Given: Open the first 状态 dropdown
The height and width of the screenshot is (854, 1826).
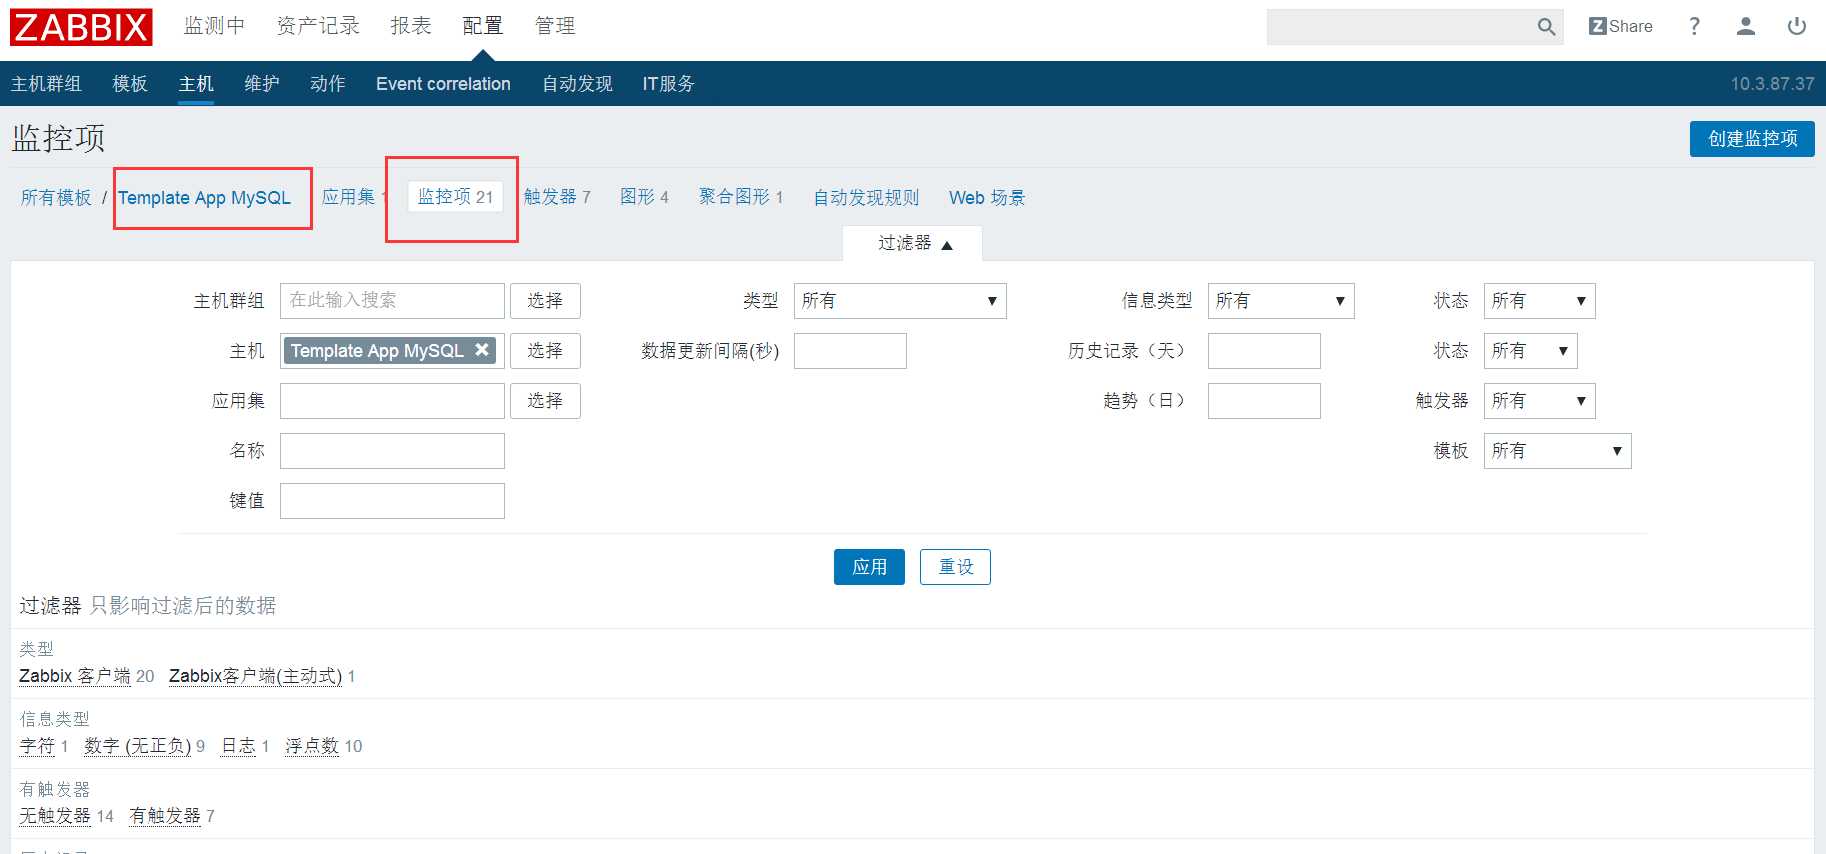Looking at the screenshot, I should (x=1539, y=301).
